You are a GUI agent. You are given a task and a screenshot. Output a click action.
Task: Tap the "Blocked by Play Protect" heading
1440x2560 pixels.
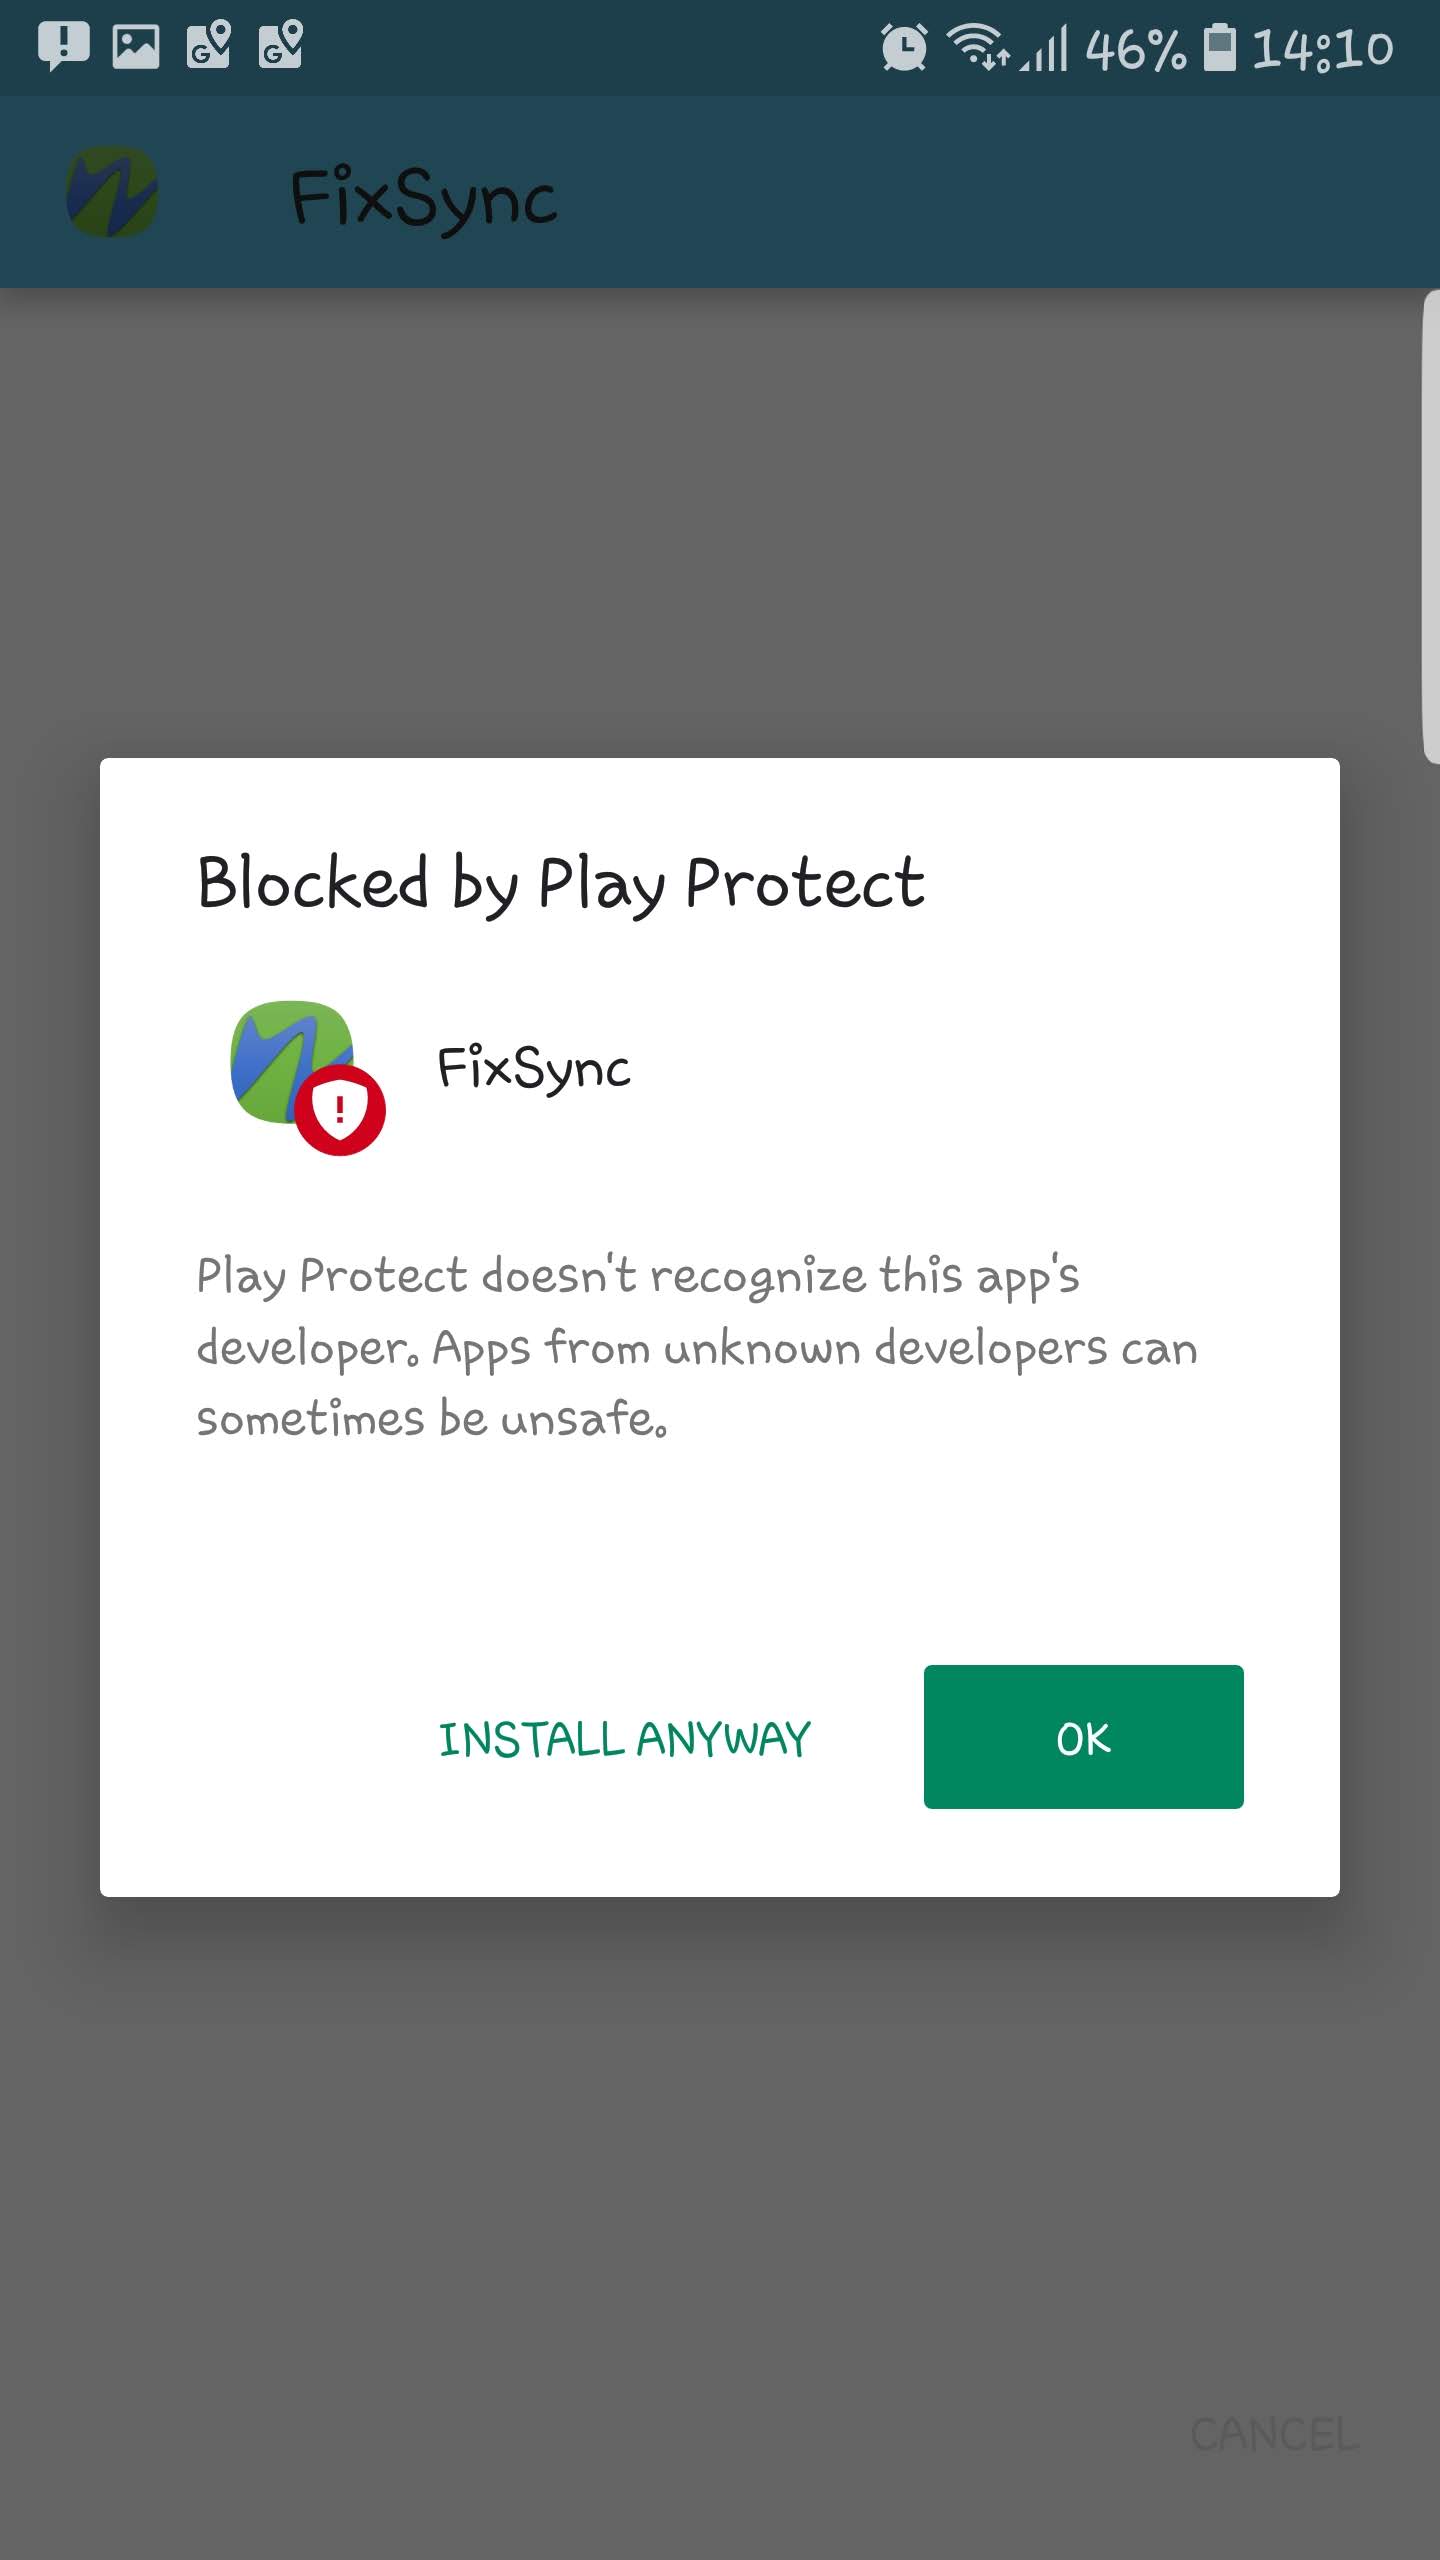coord(561,884)
